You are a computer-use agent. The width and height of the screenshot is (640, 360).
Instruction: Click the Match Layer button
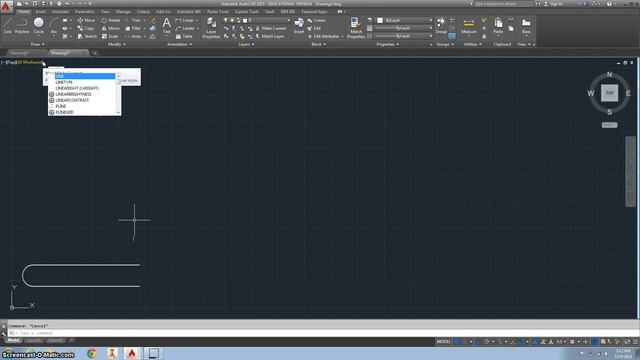270,36
